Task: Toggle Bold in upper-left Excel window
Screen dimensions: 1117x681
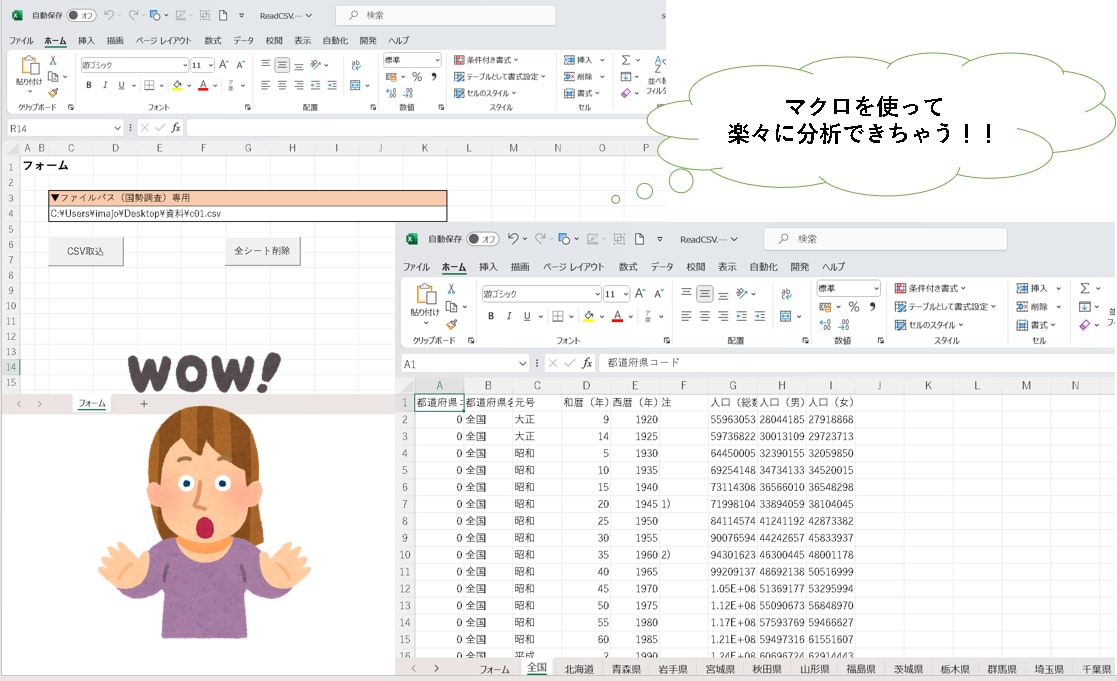Action: [88, 85]
